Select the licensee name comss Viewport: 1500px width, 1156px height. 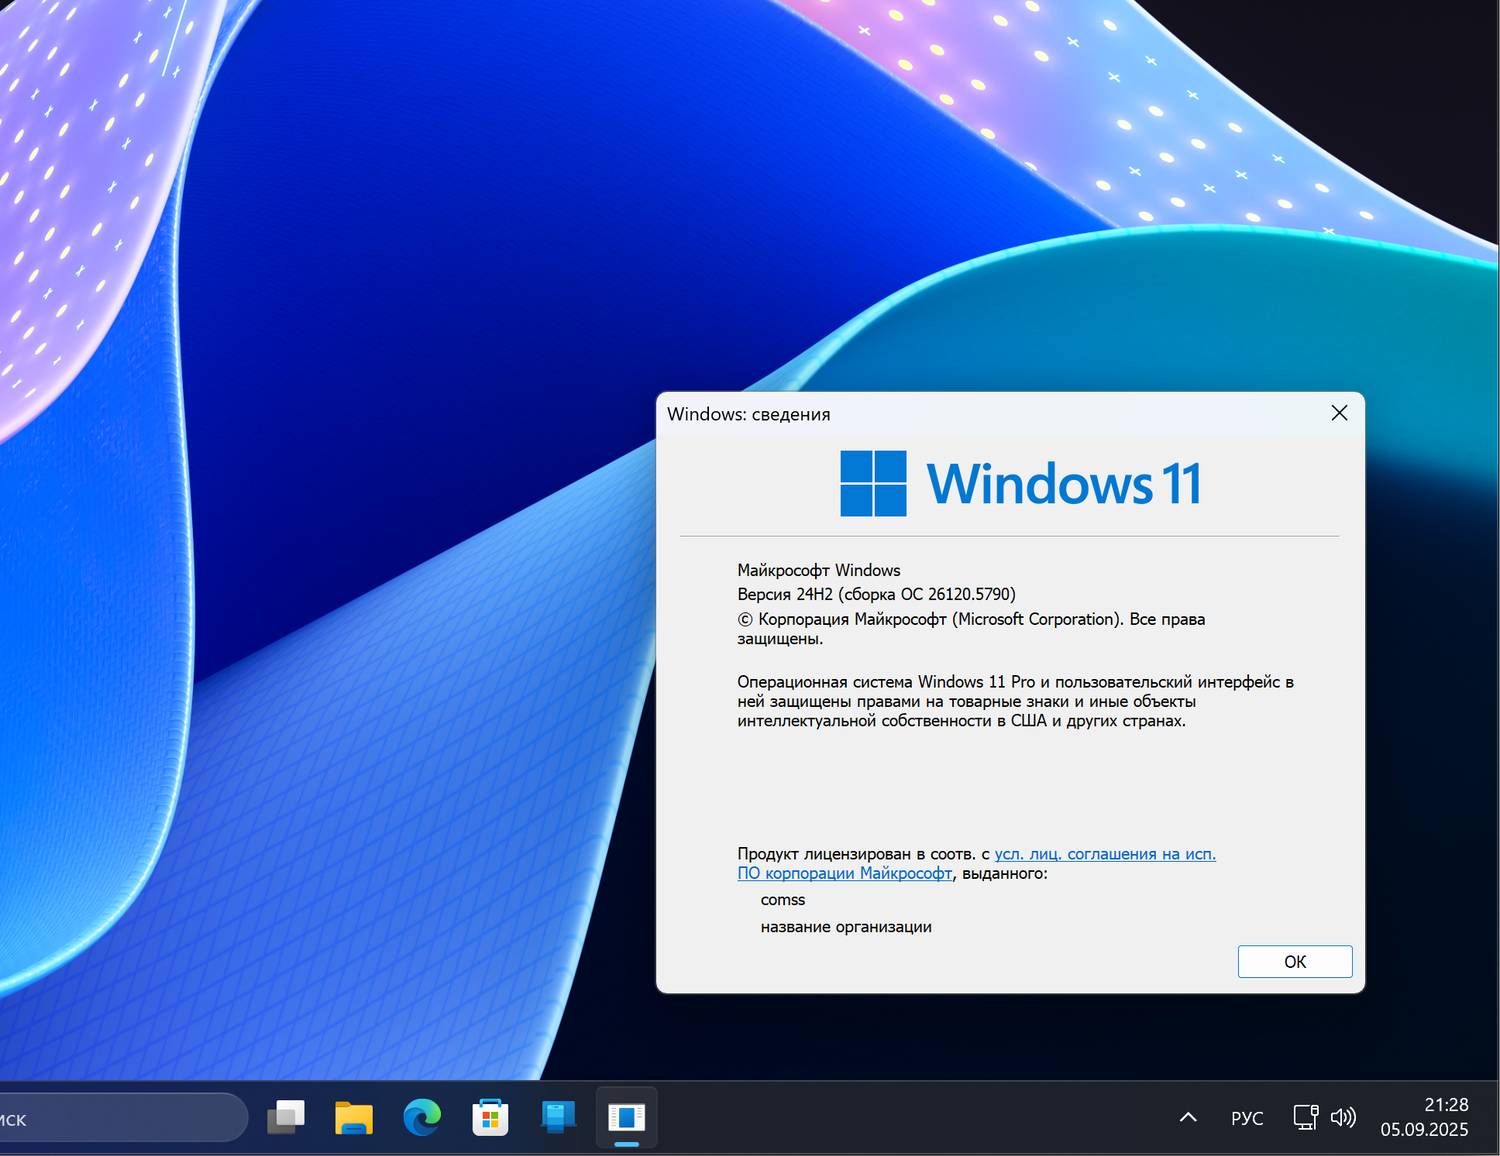point(783,899)
